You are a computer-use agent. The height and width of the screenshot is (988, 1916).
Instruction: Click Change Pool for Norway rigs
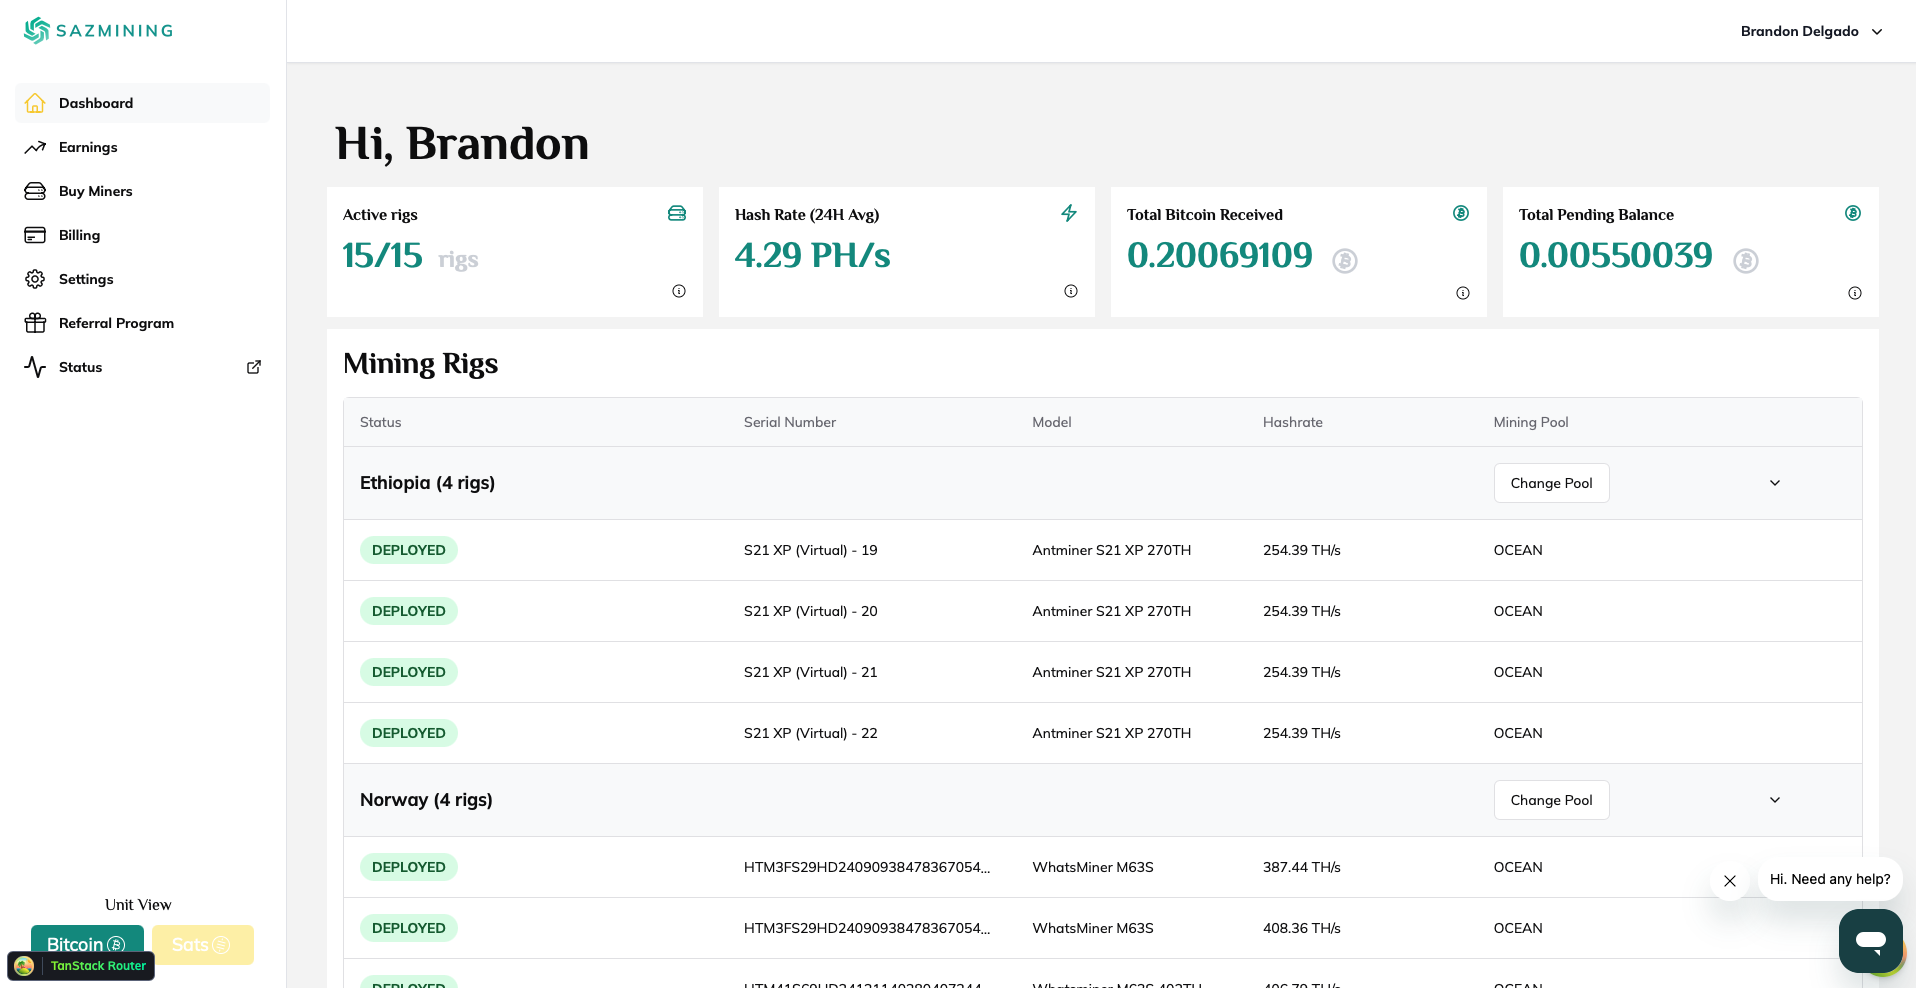click(x=1551, y=800)
